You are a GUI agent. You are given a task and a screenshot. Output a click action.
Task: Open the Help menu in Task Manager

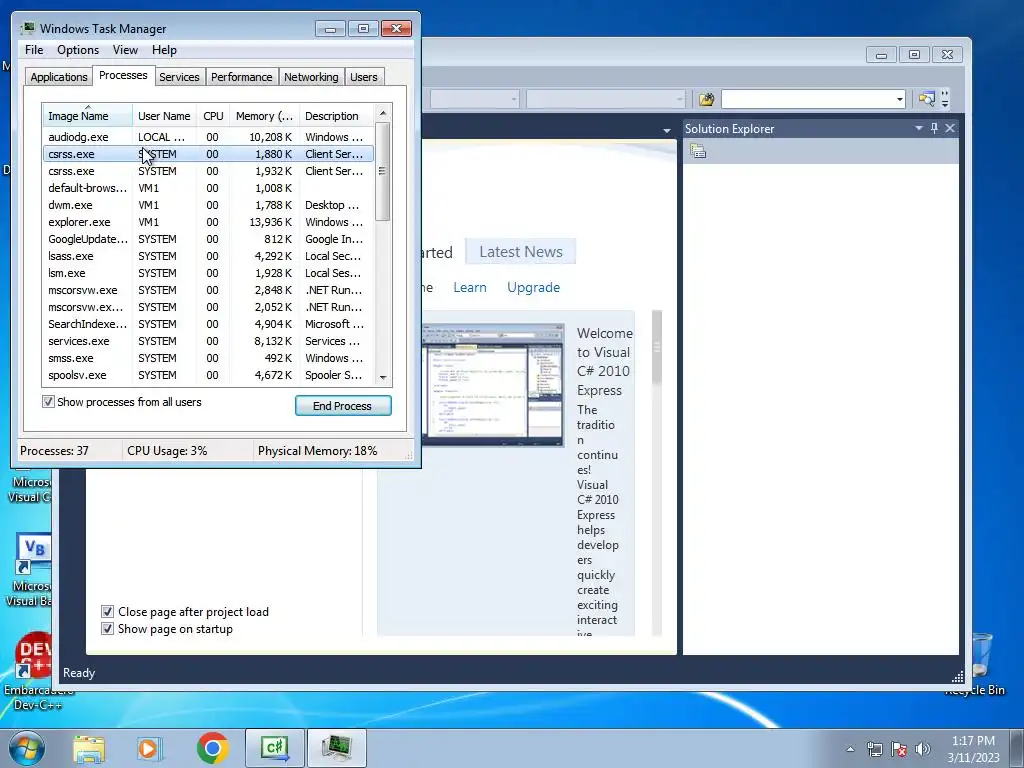click(164, 50)
